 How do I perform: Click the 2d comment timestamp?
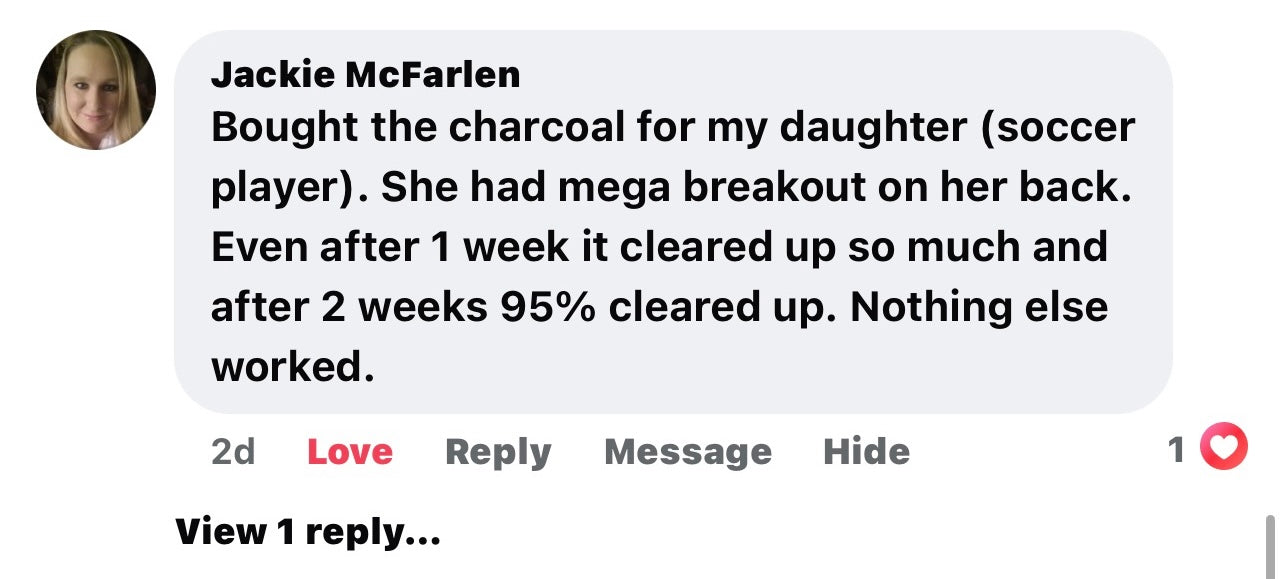click(x=233, y=452)
